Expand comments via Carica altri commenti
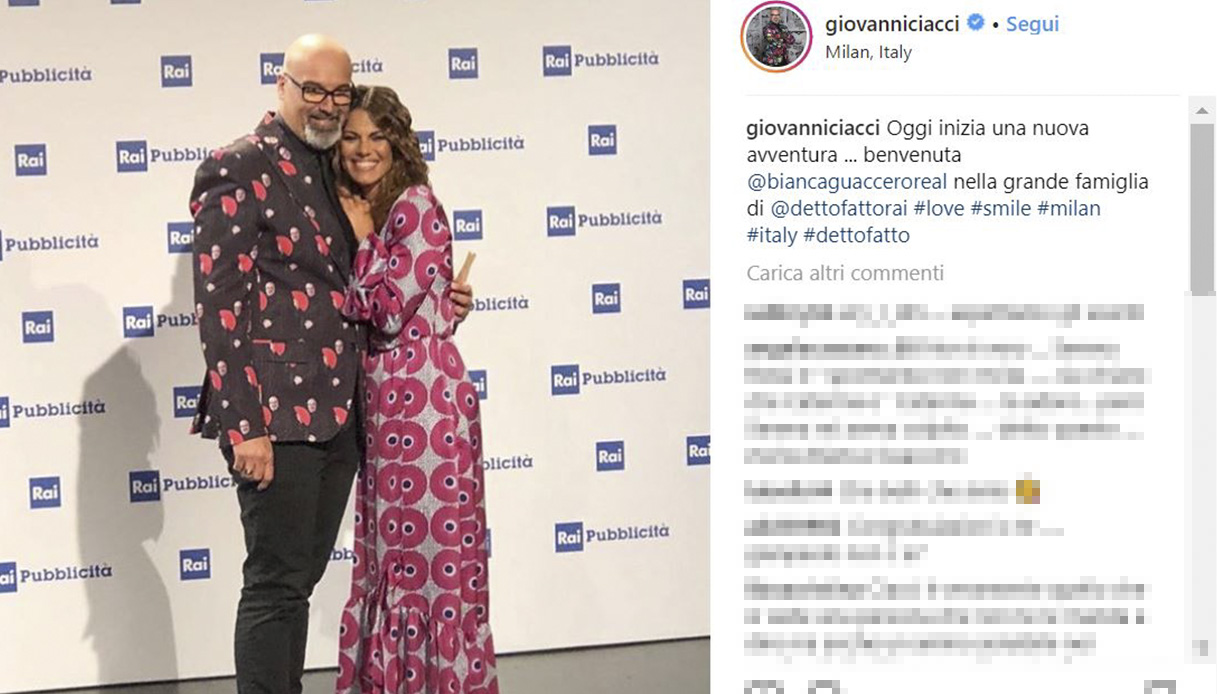The height and width of the screenshot is (694, 1217). 845,273
